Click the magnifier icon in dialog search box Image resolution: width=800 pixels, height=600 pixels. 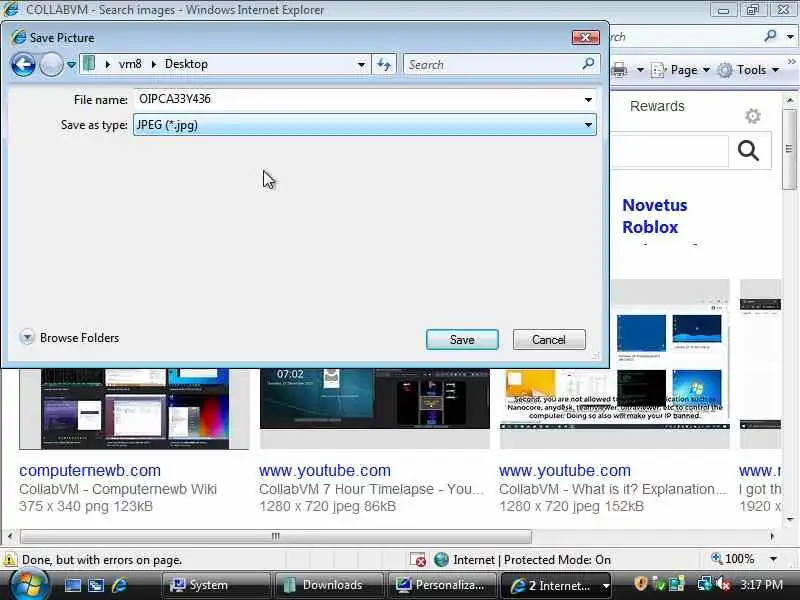(588, 64)
